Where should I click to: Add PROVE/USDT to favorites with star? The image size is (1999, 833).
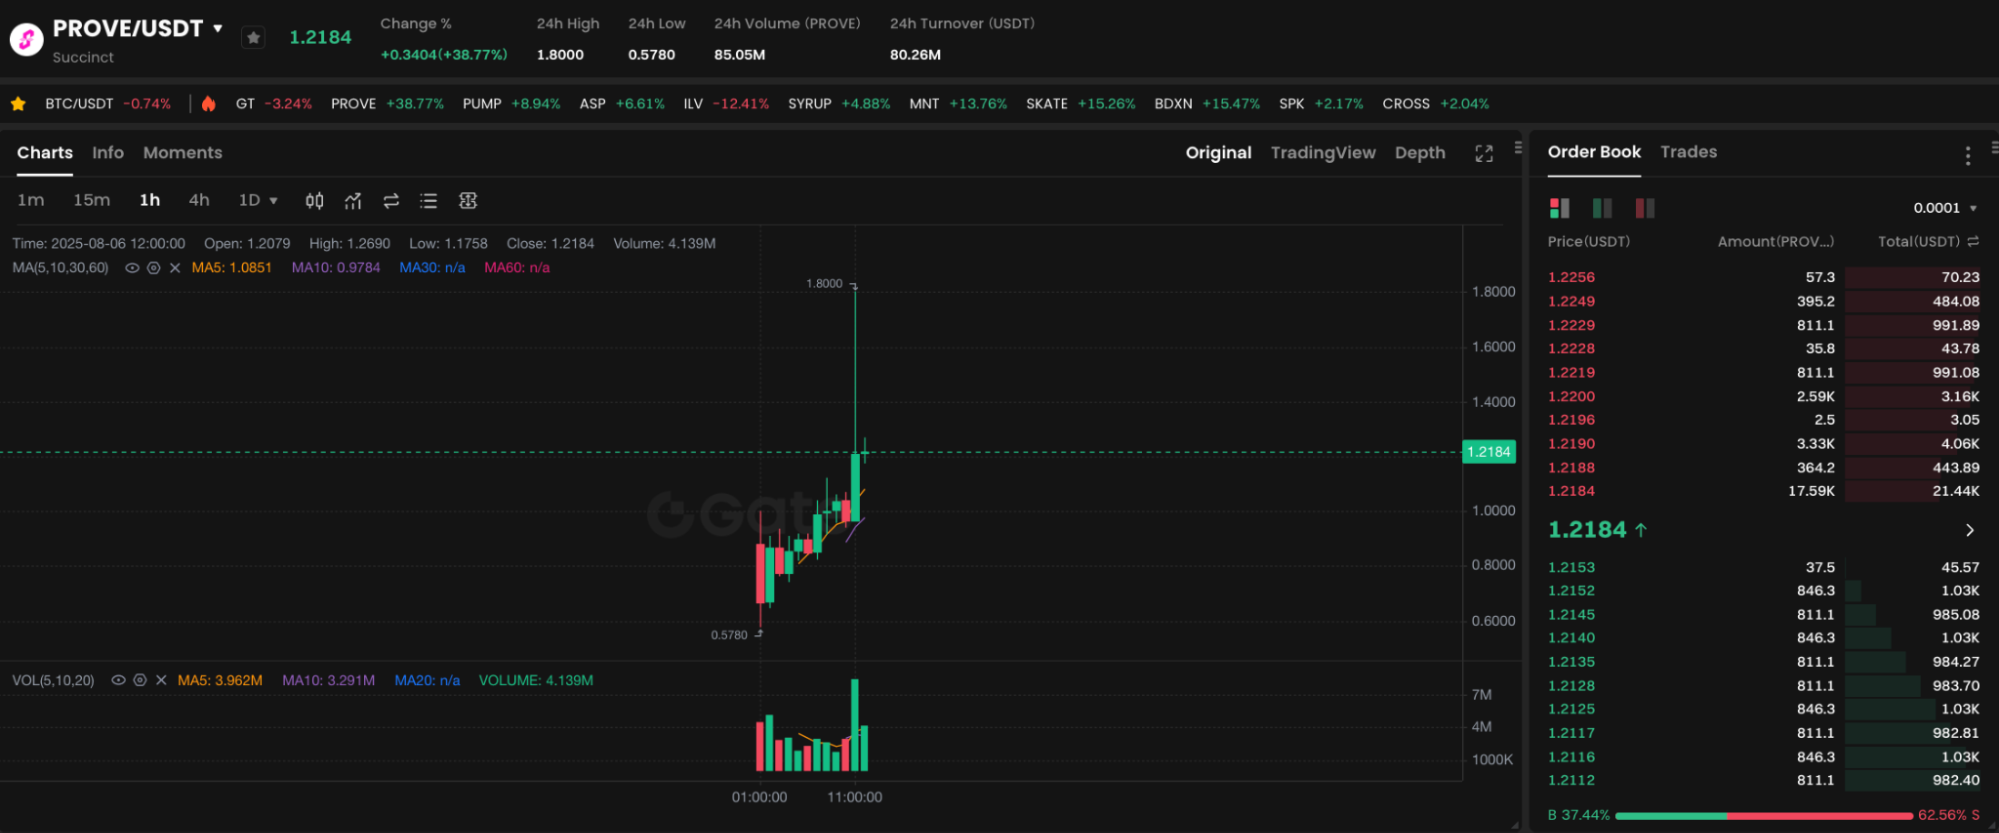coord(254,38)
